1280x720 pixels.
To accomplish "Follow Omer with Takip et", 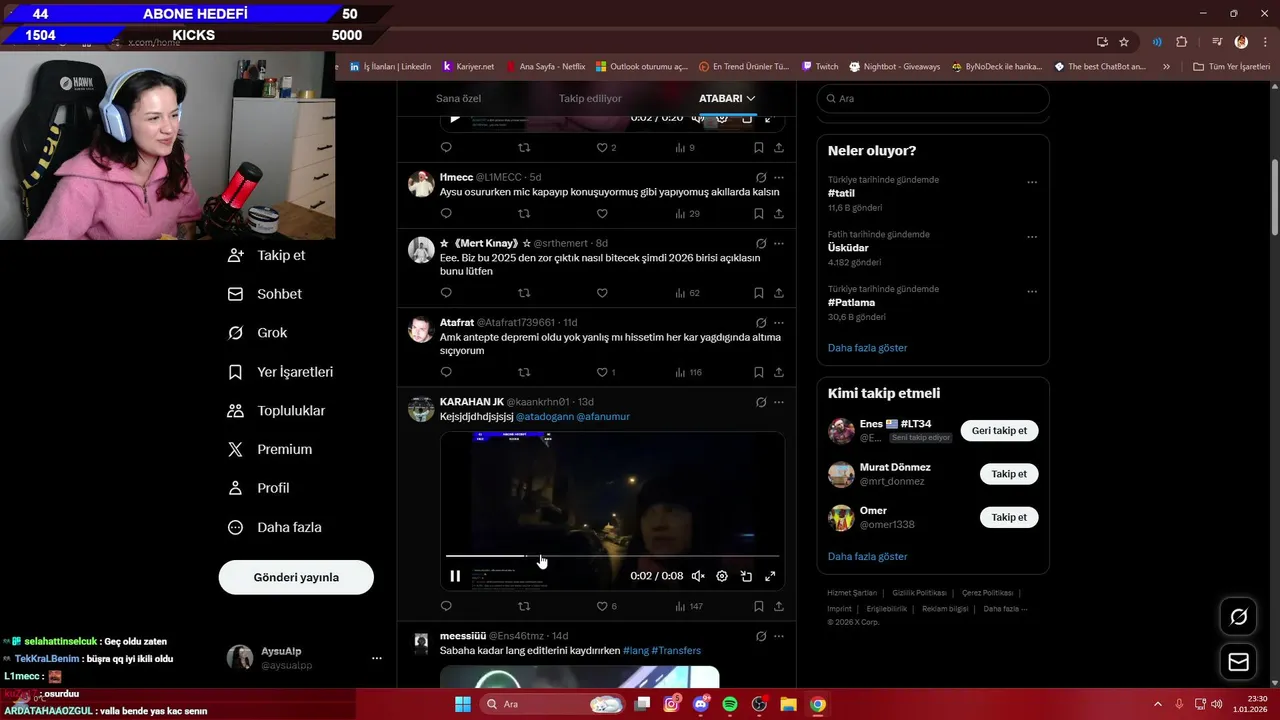I will click(x=1009, y=517).
